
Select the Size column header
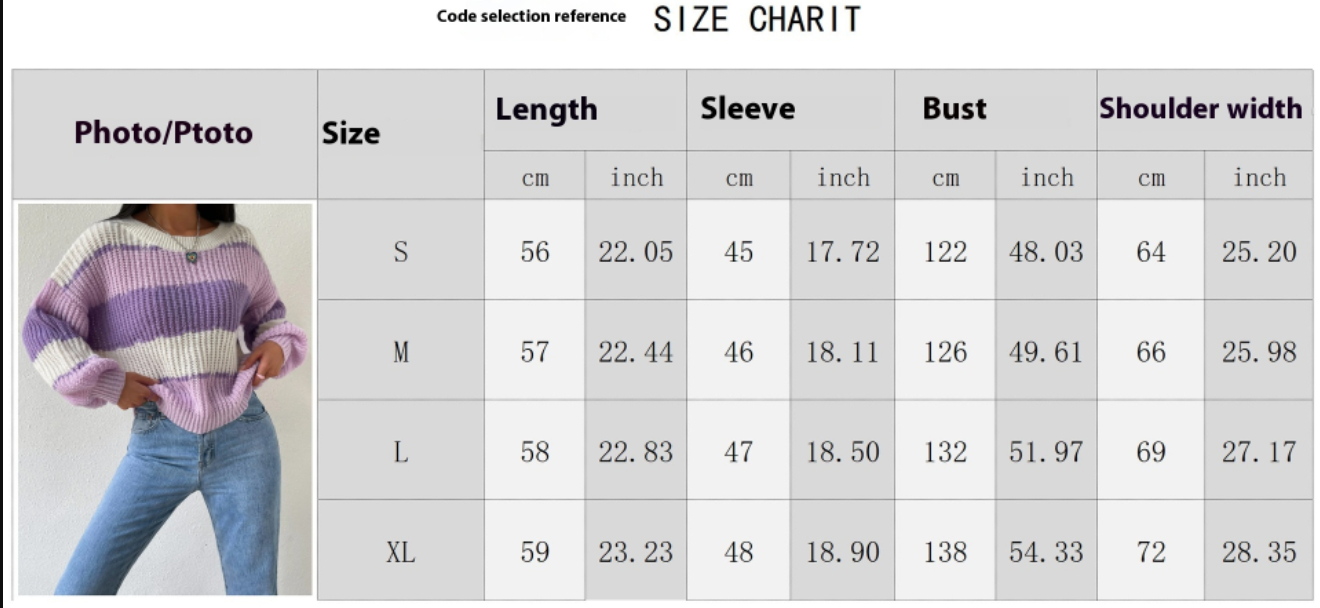(351, 134)
